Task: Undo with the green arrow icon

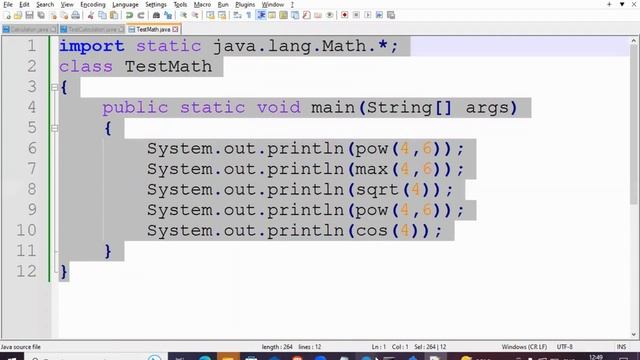Action: (x=129, y=15)
